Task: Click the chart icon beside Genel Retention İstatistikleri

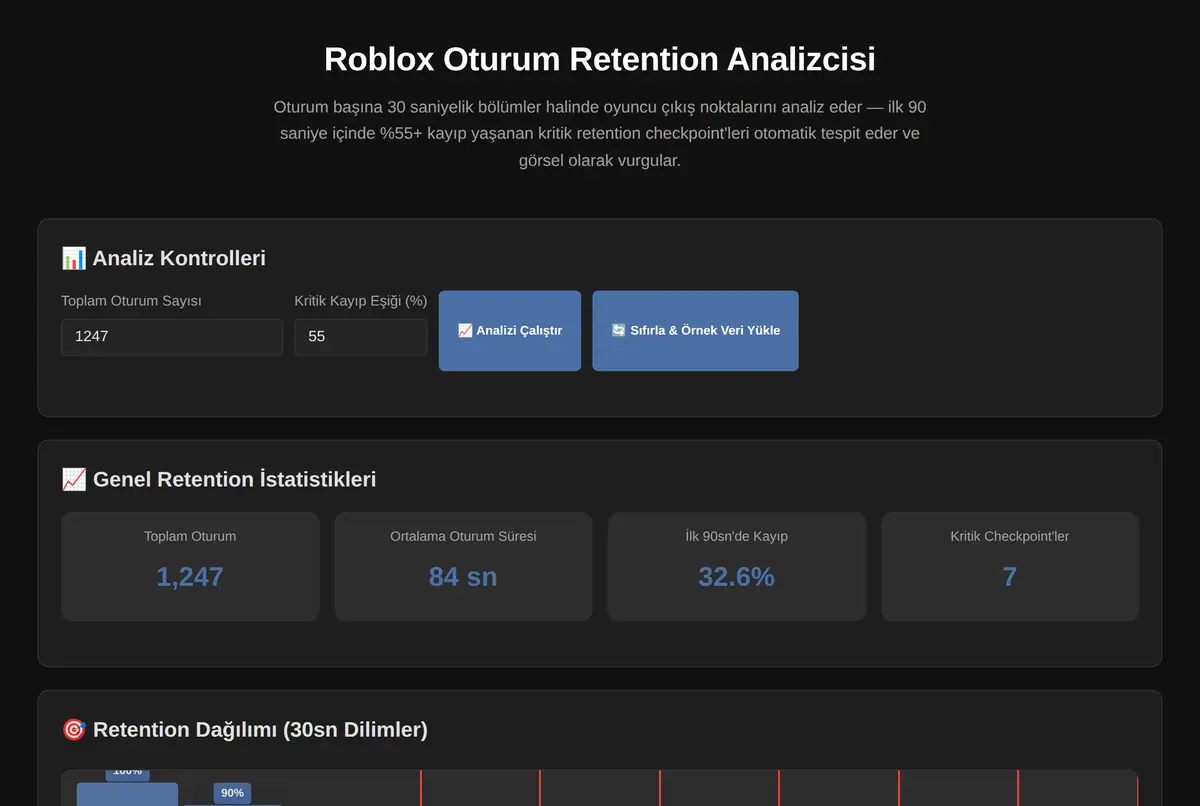Action: tap(74, 479)
